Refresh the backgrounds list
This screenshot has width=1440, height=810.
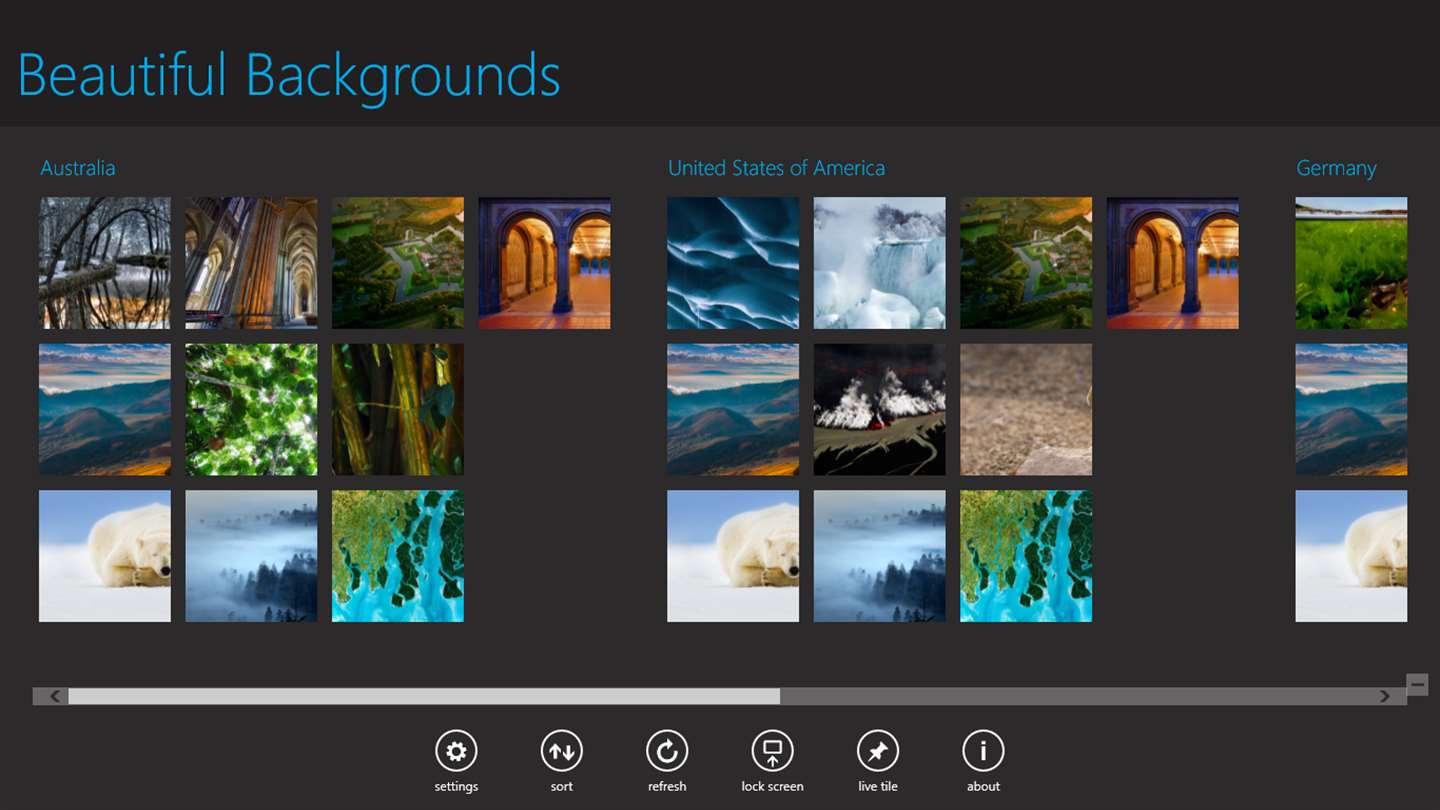(x=667, y=751)
